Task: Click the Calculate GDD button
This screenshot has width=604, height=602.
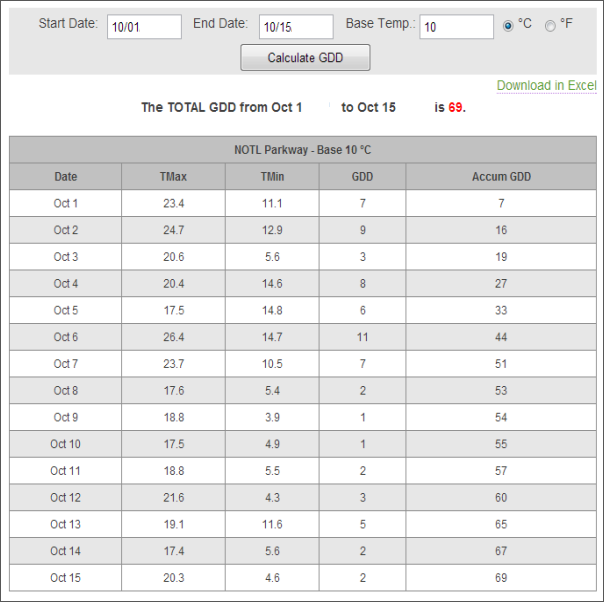Action: coord(305,57)
